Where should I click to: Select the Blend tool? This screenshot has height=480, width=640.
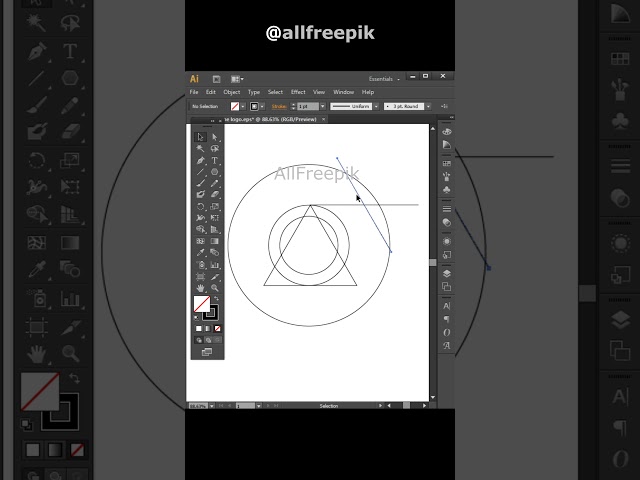click(215, 253)
